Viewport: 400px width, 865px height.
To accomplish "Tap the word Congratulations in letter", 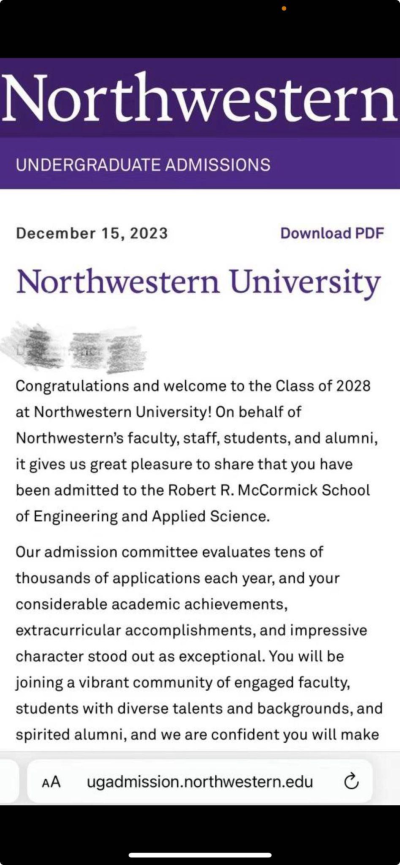I will point(65,386).
